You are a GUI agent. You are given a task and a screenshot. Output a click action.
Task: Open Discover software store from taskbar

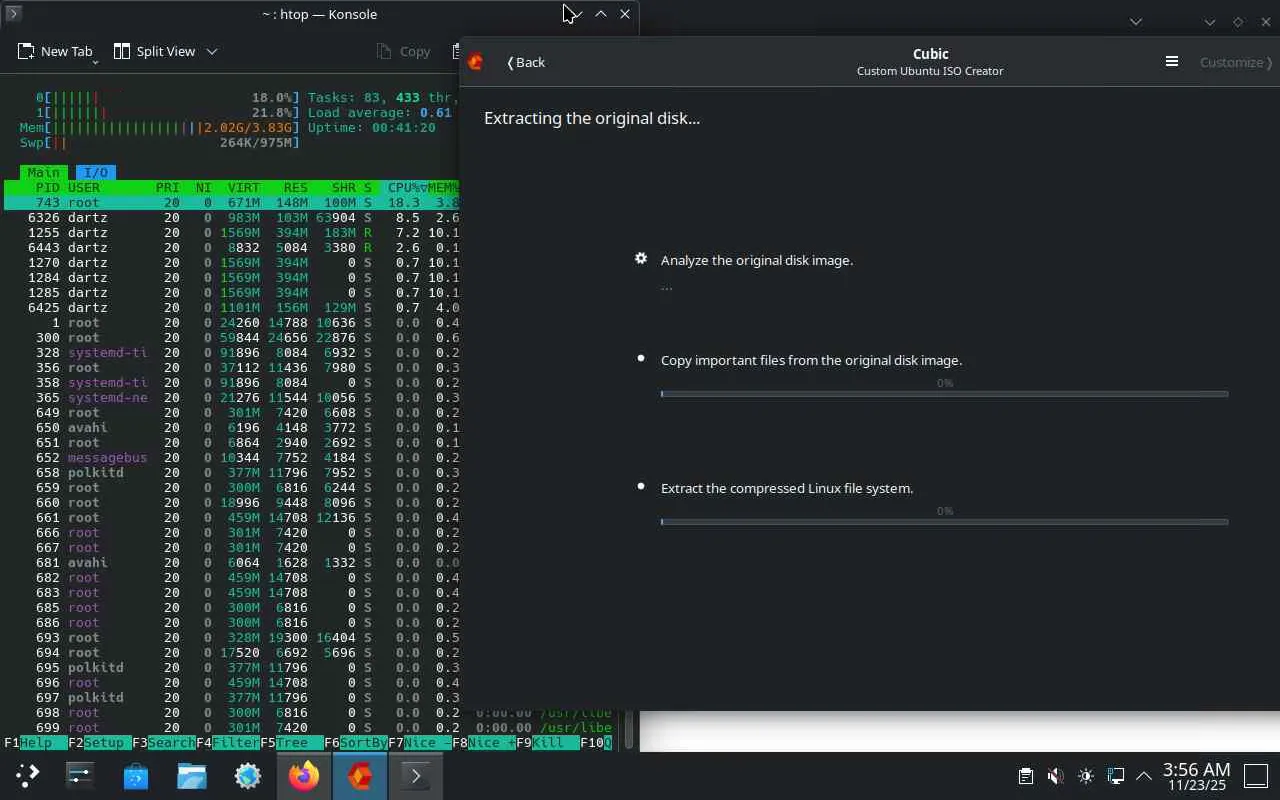(x=136, y=775)
